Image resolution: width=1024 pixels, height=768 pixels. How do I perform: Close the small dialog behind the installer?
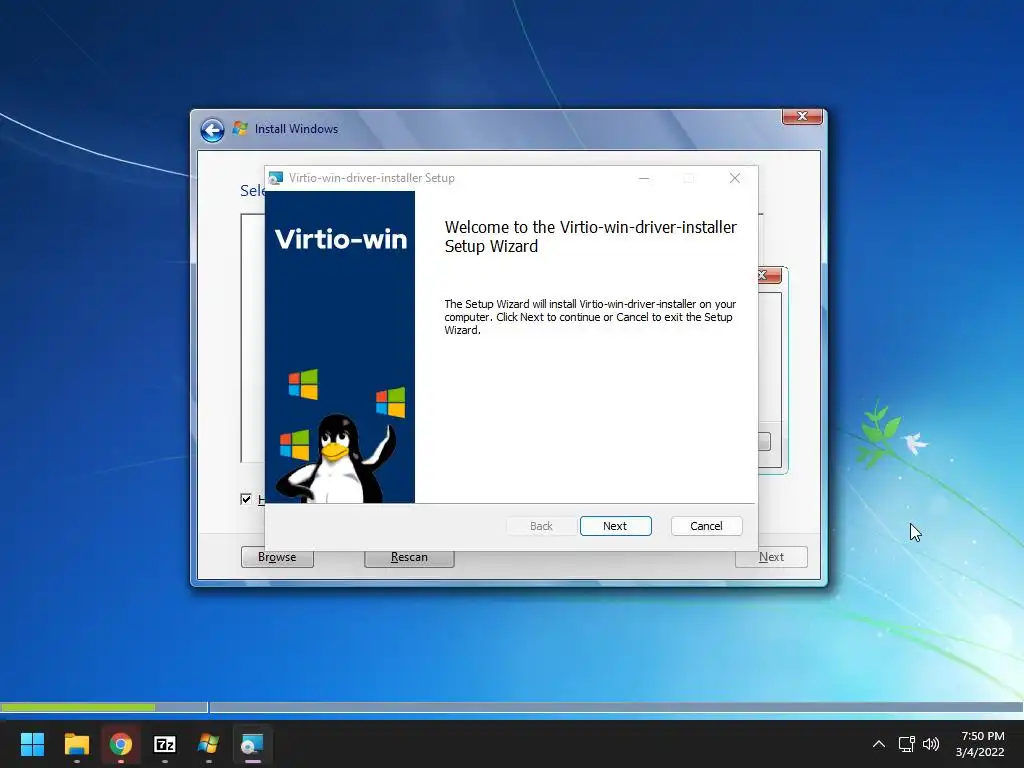pyautogui.click(x=768, y=276)
